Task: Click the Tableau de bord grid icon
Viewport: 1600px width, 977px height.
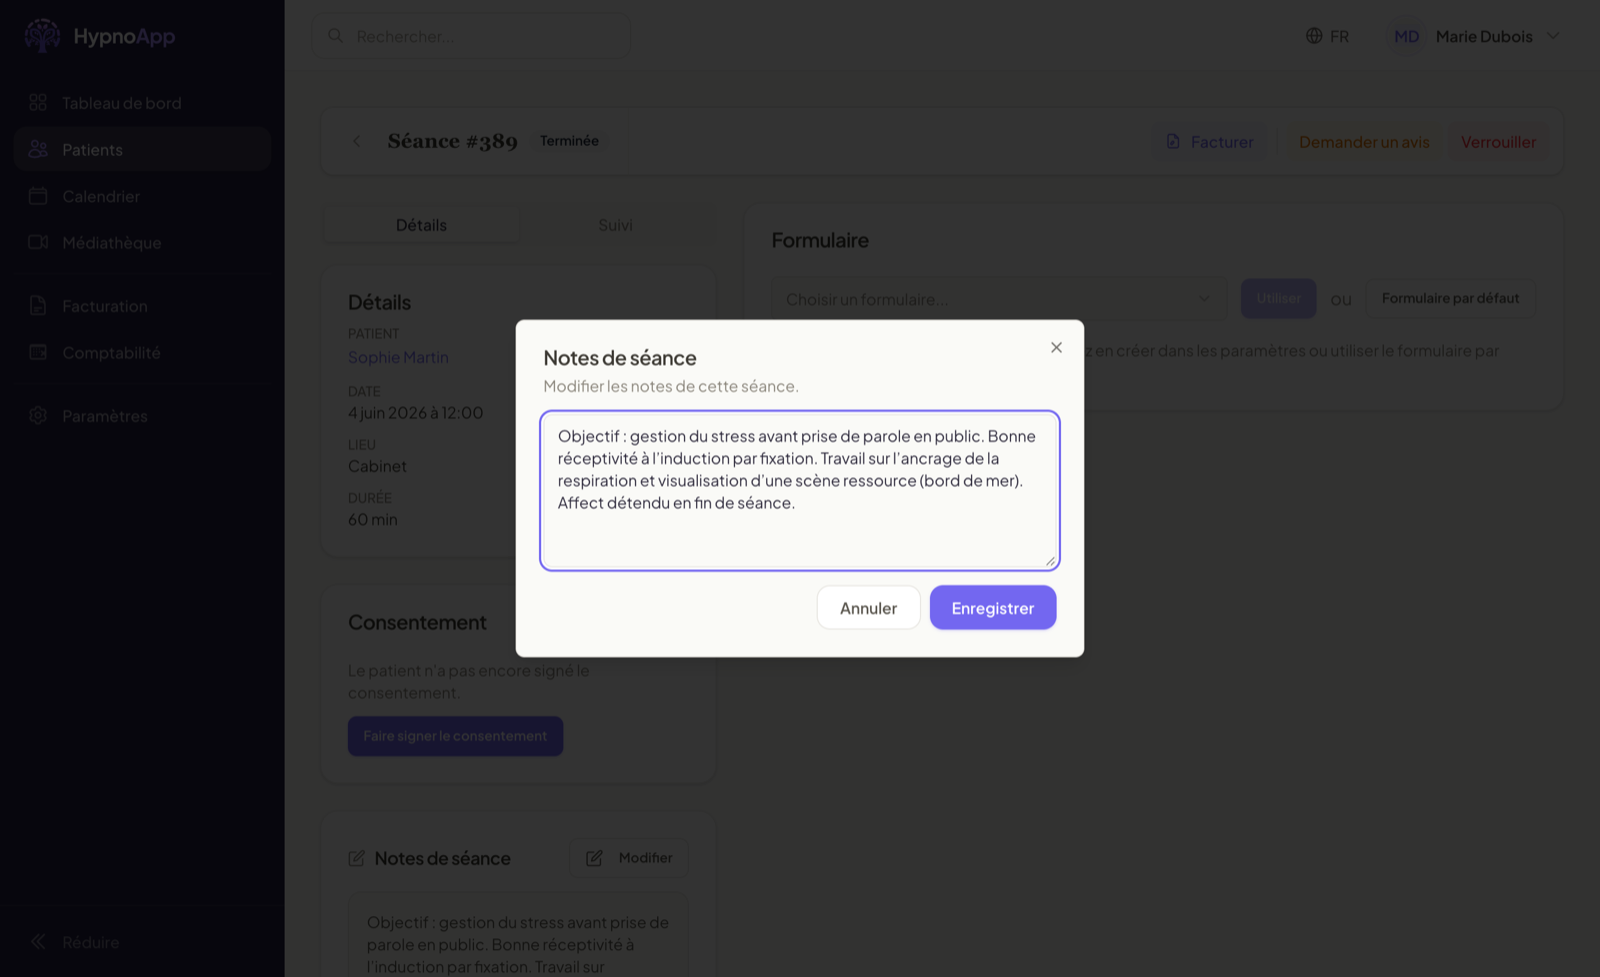Action: pos(38,102)
